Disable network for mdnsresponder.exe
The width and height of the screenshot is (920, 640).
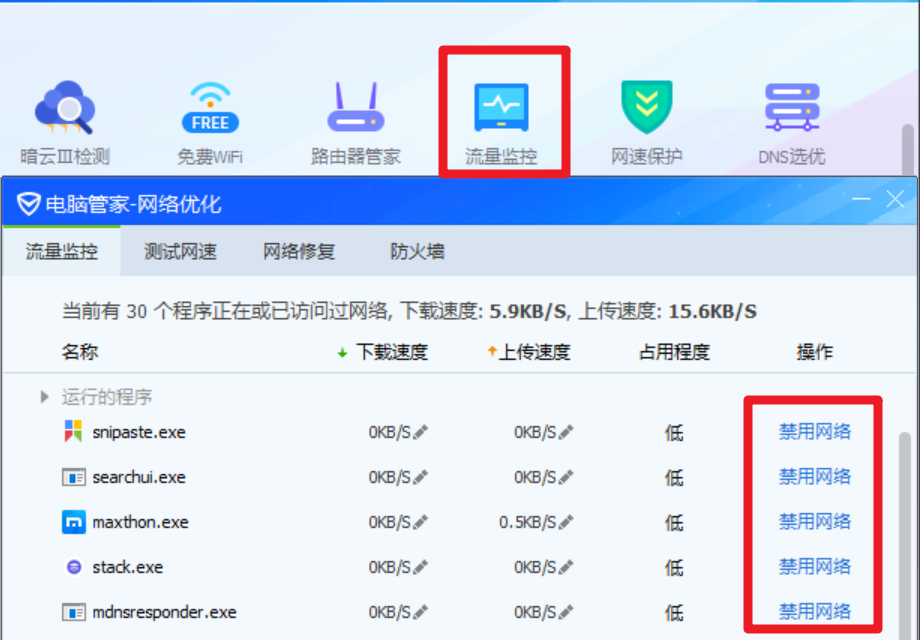coord(814,612)
